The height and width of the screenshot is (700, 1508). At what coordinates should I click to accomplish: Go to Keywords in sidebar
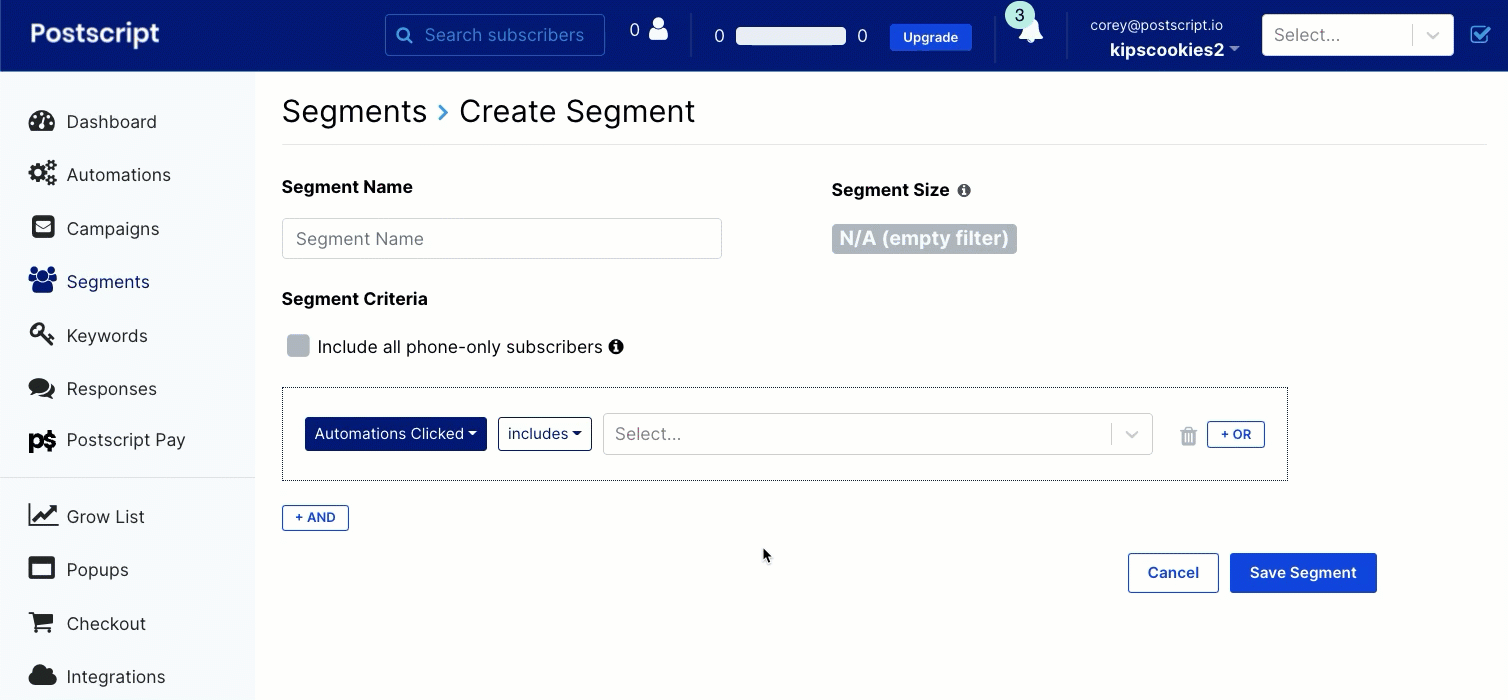(107, 336)
